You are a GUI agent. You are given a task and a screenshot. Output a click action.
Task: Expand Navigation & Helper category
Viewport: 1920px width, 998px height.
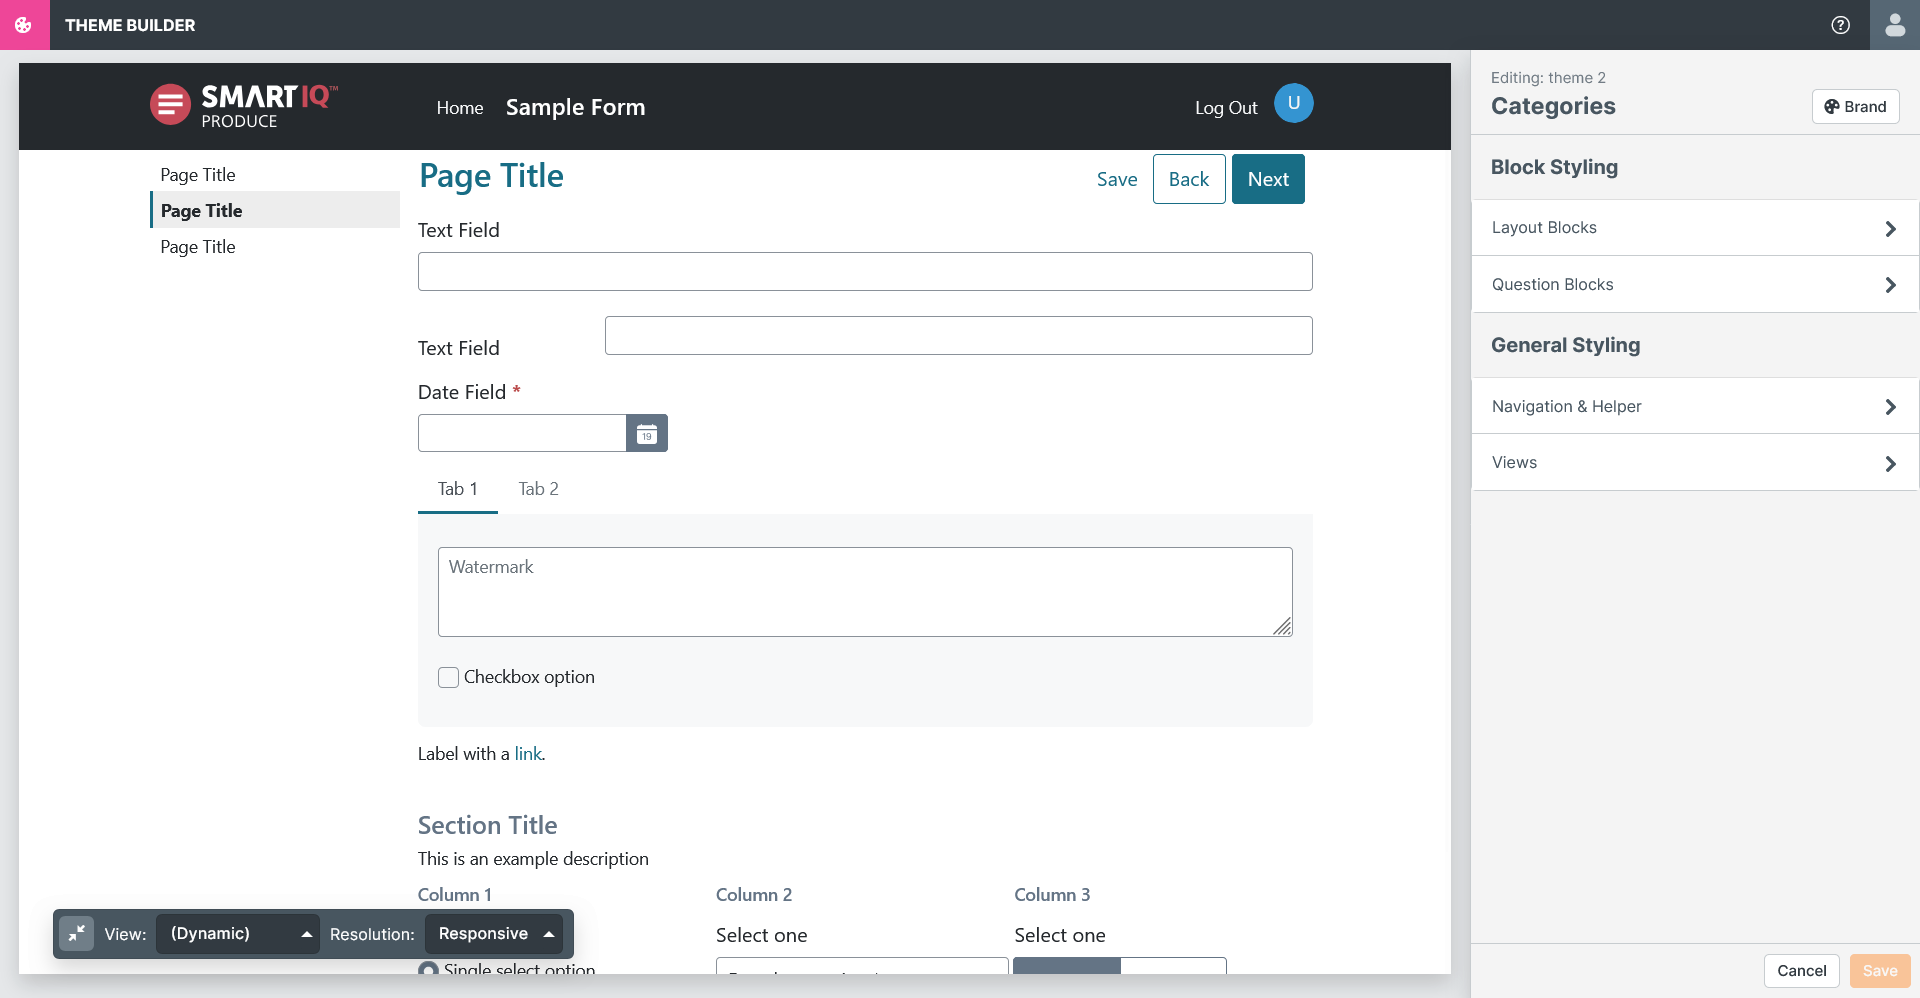1695,407
